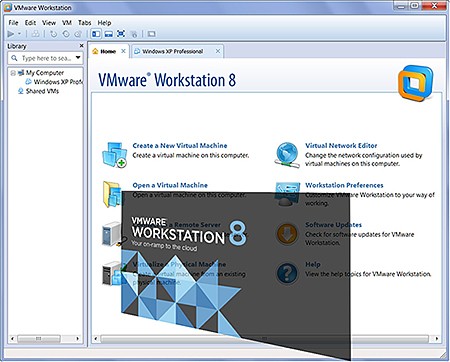Collapse the My Computer tree node

pos(13,73)
